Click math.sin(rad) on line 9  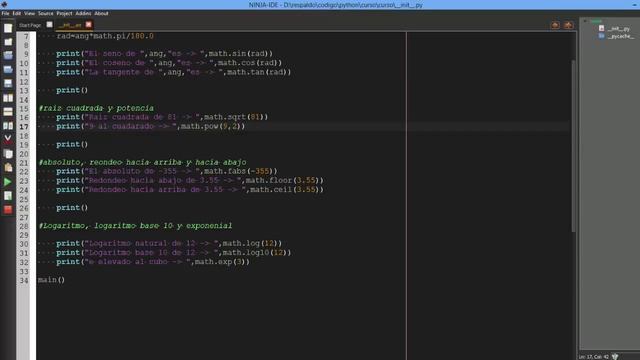[238, 53]
